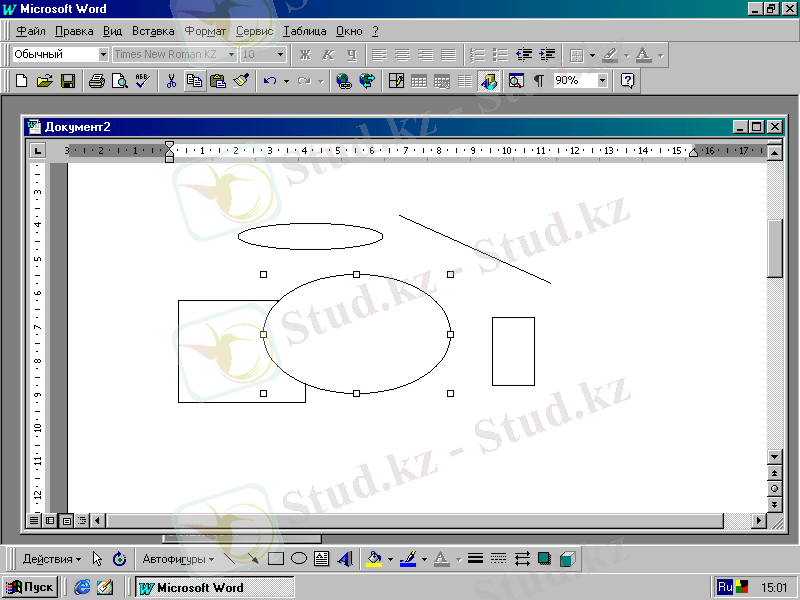Toggle the drawing toolbar button
The height and width of the screenshot is (600, 800).
pyautogui.click(x=488, y=81)
